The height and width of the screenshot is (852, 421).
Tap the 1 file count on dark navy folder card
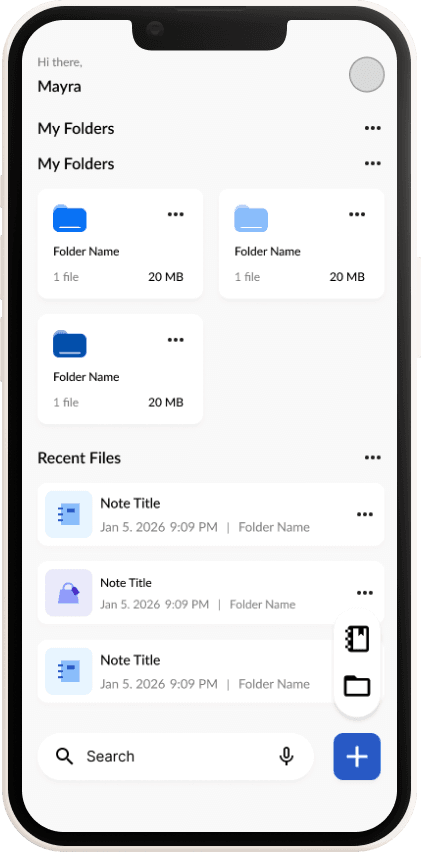pos(66,402)
